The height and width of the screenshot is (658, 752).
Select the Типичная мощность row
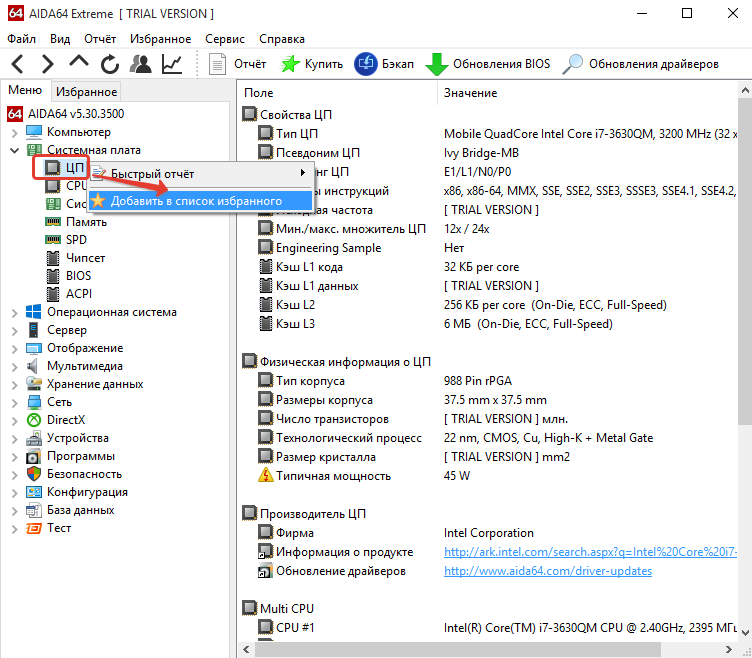(x=488, y=476)
